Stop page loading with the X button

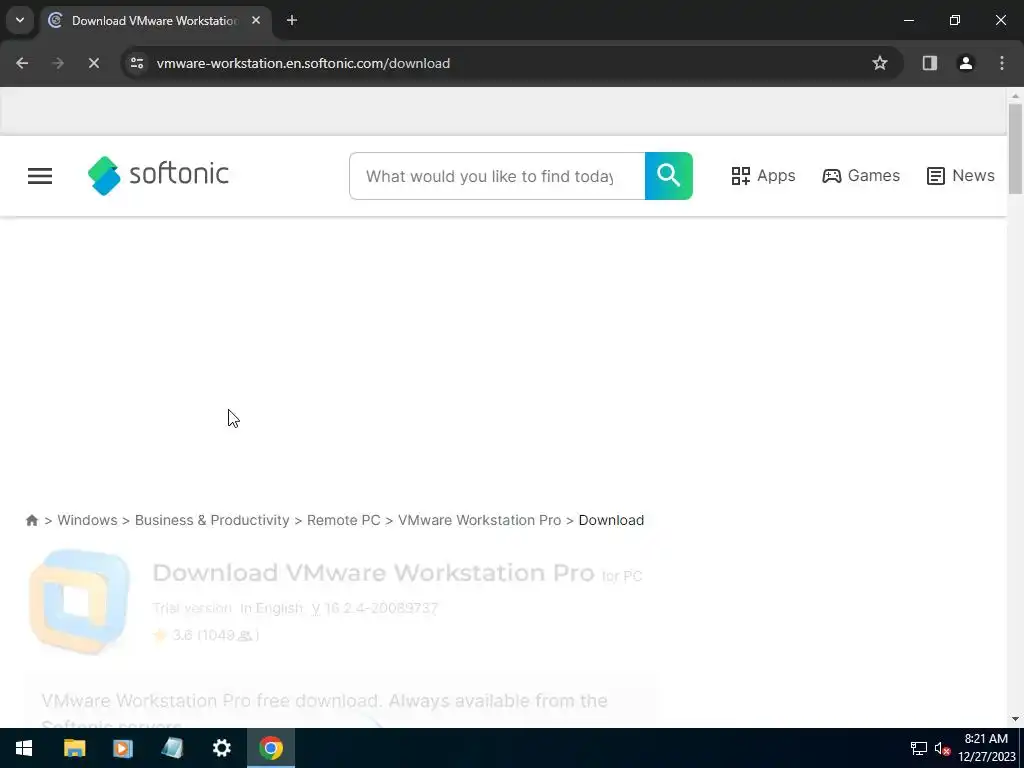pos(93,63)
